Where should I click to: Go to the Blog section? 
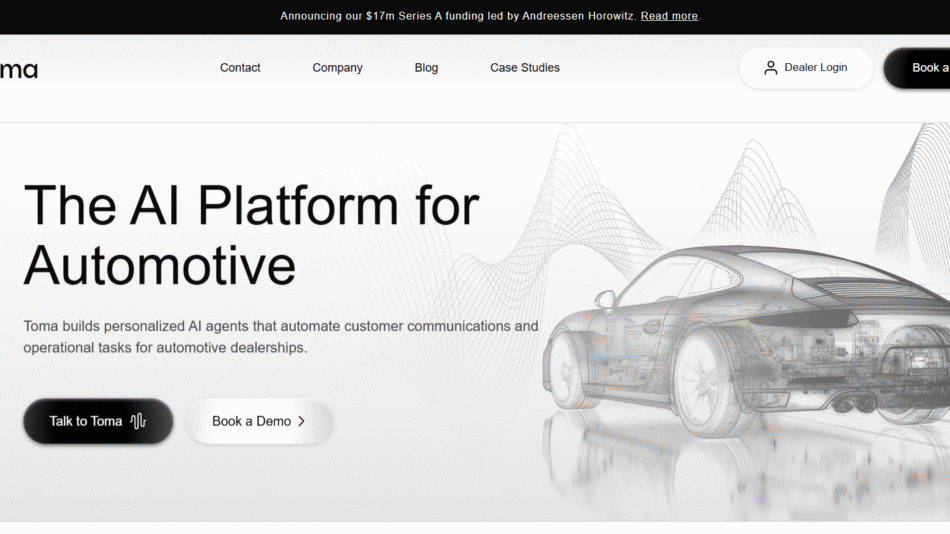coord(426,68)
